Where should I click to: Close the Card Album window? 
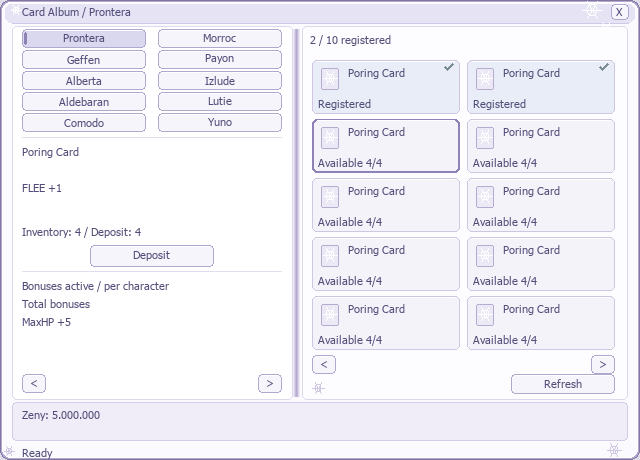tap(619, 12)
